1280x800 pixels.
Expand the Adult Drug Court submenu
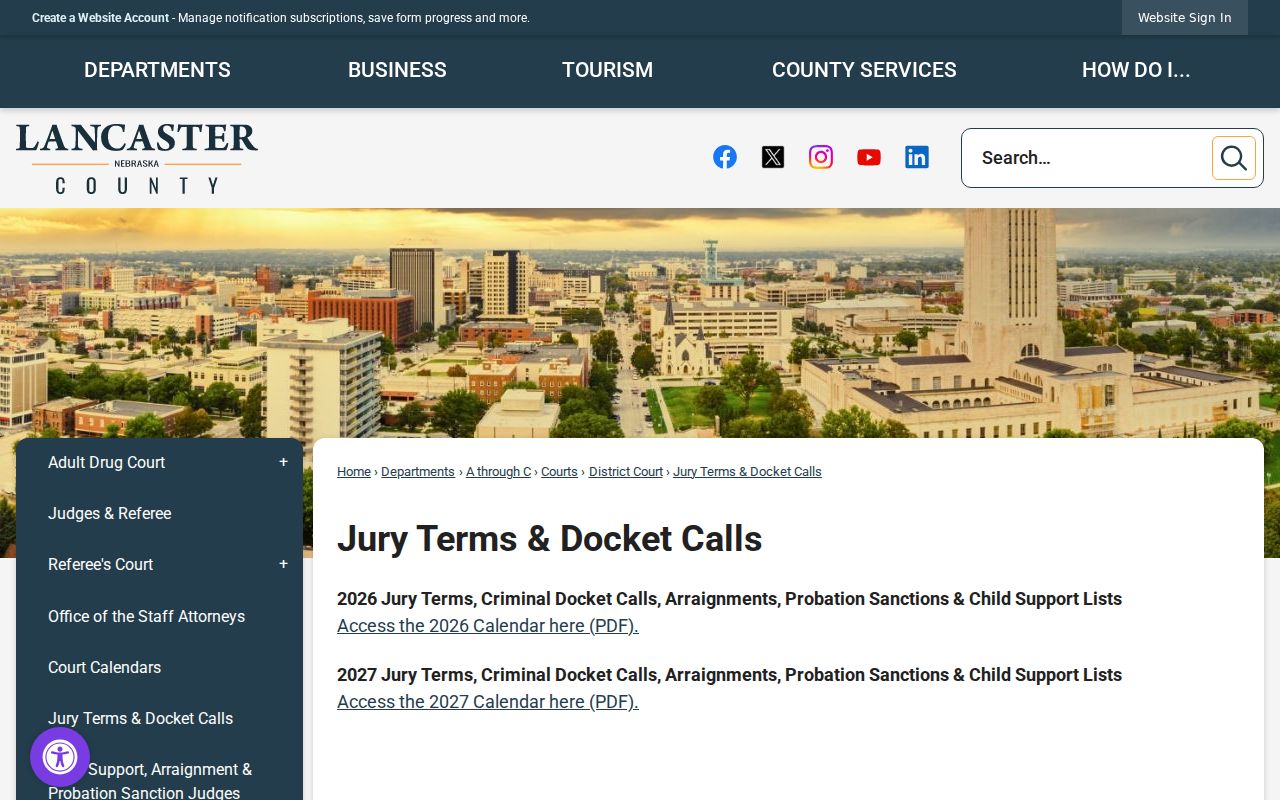(283, 462)
